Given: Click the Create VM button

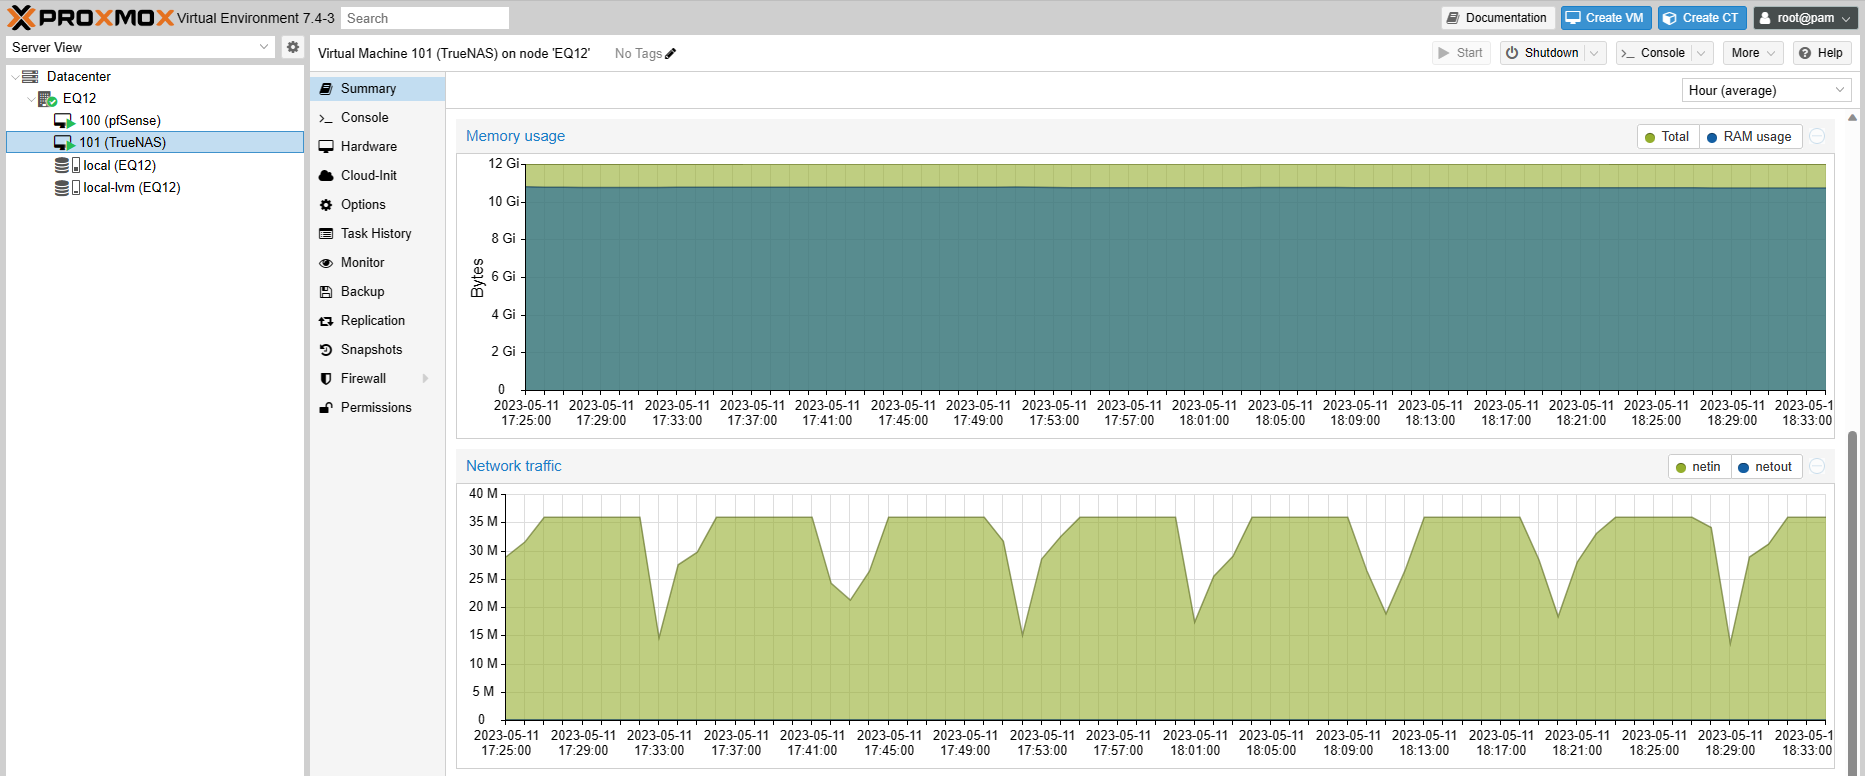Looking at the screenshot, I should 1606,18.
